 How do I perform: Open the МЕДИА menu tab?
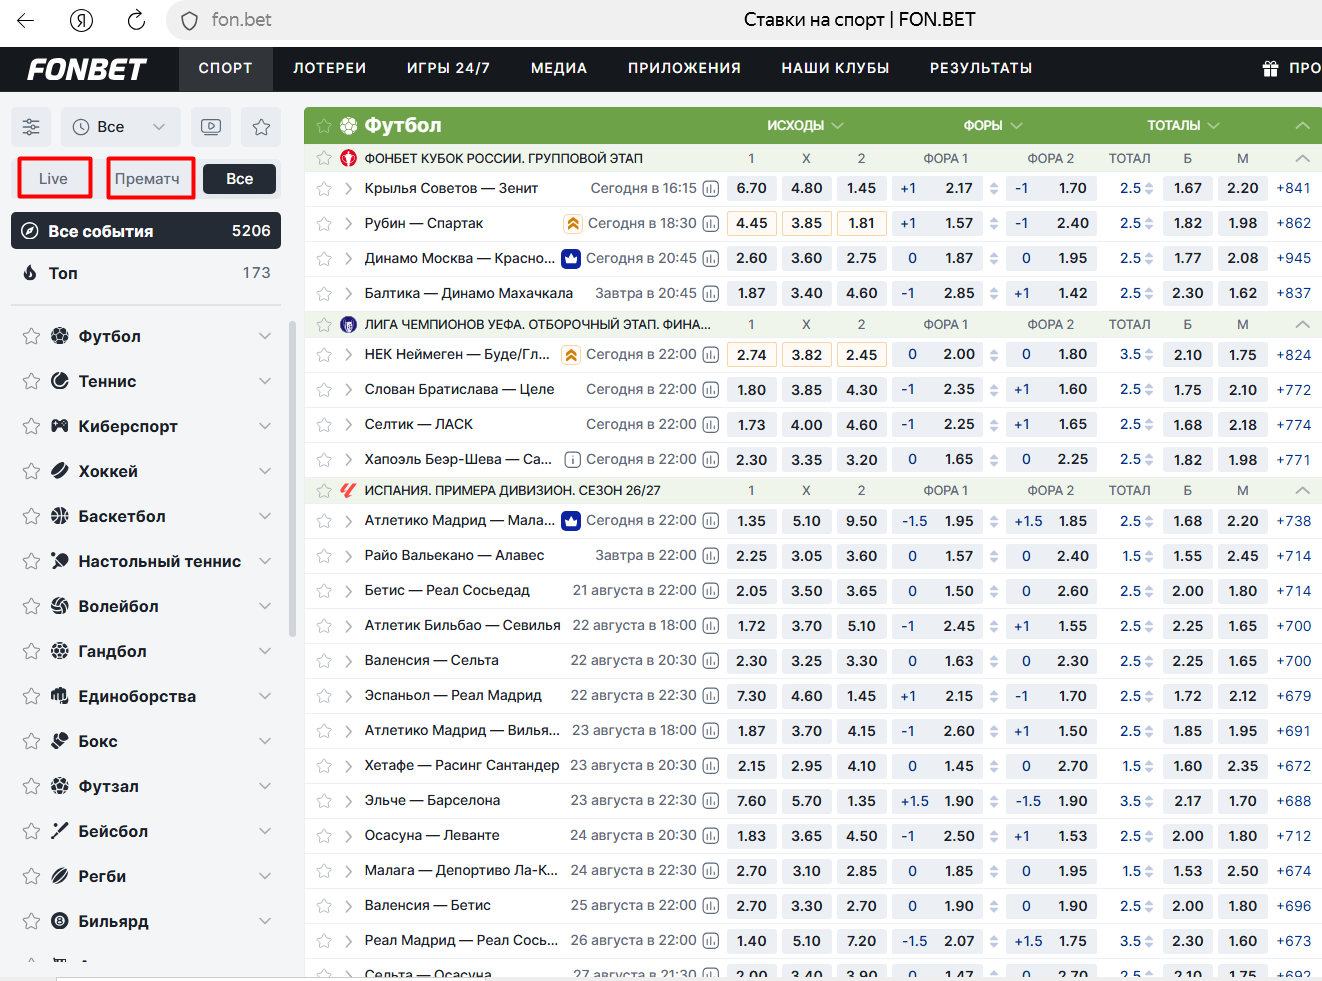(x=559, y=69)
